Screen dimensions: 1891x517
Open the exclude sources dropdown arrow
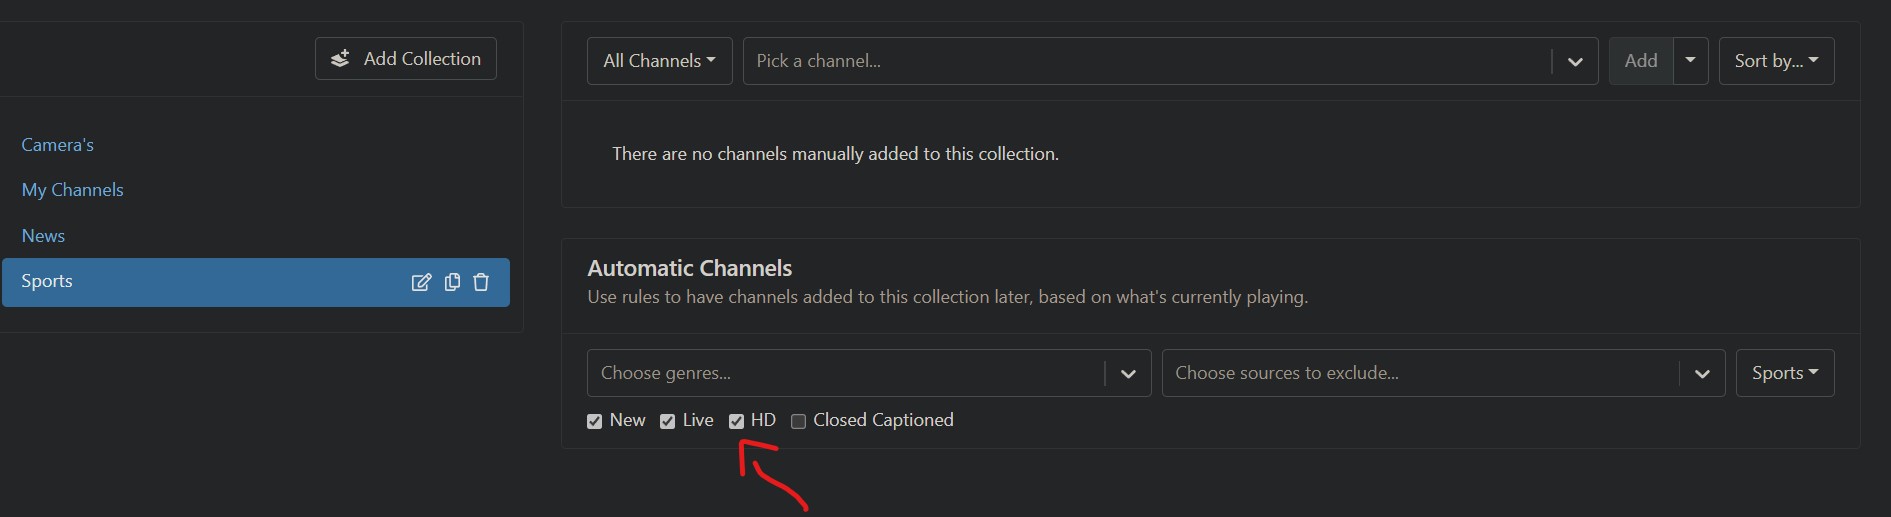coord(1702,374)
